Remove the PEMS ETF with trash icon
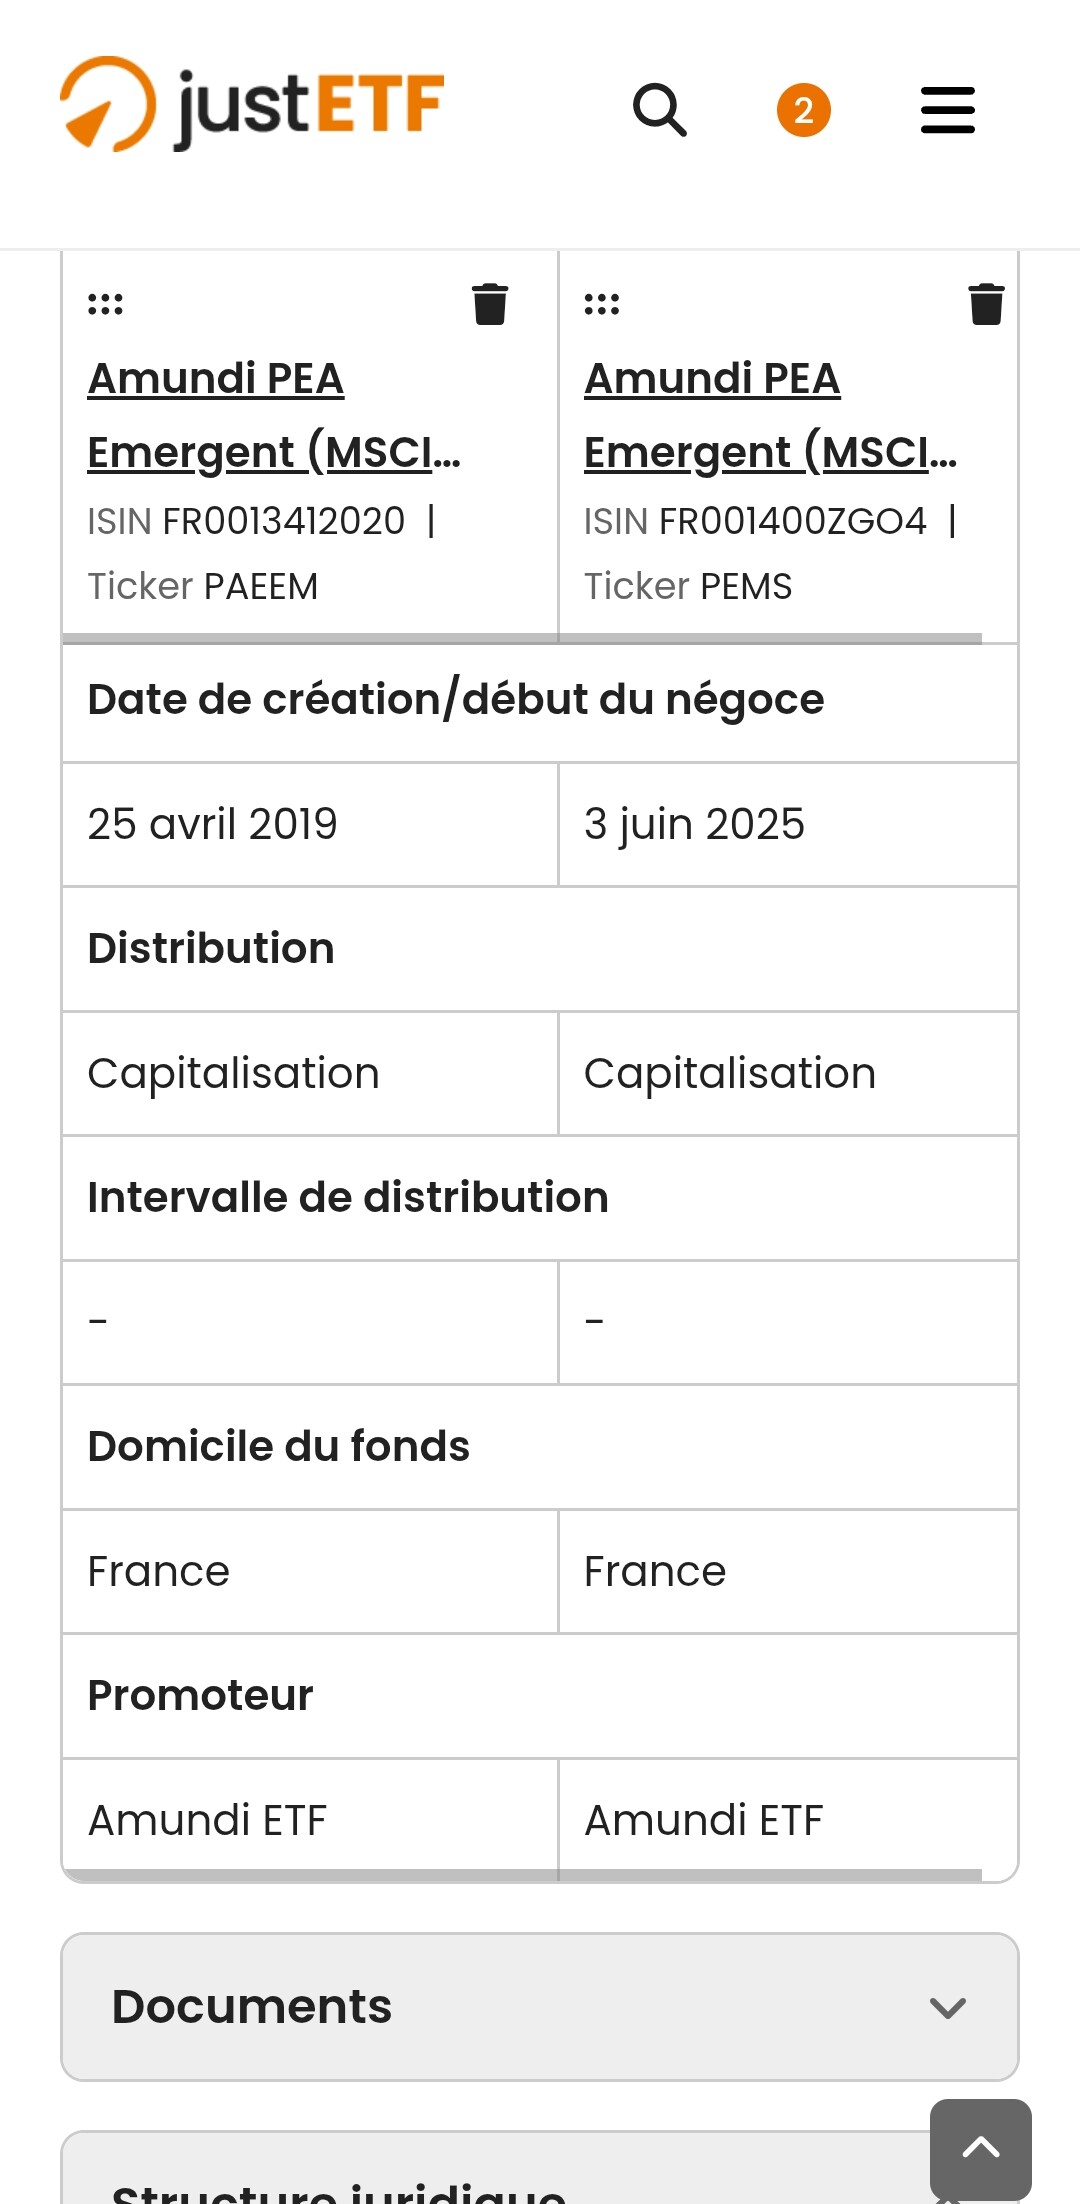 click(x=986, y=304)
